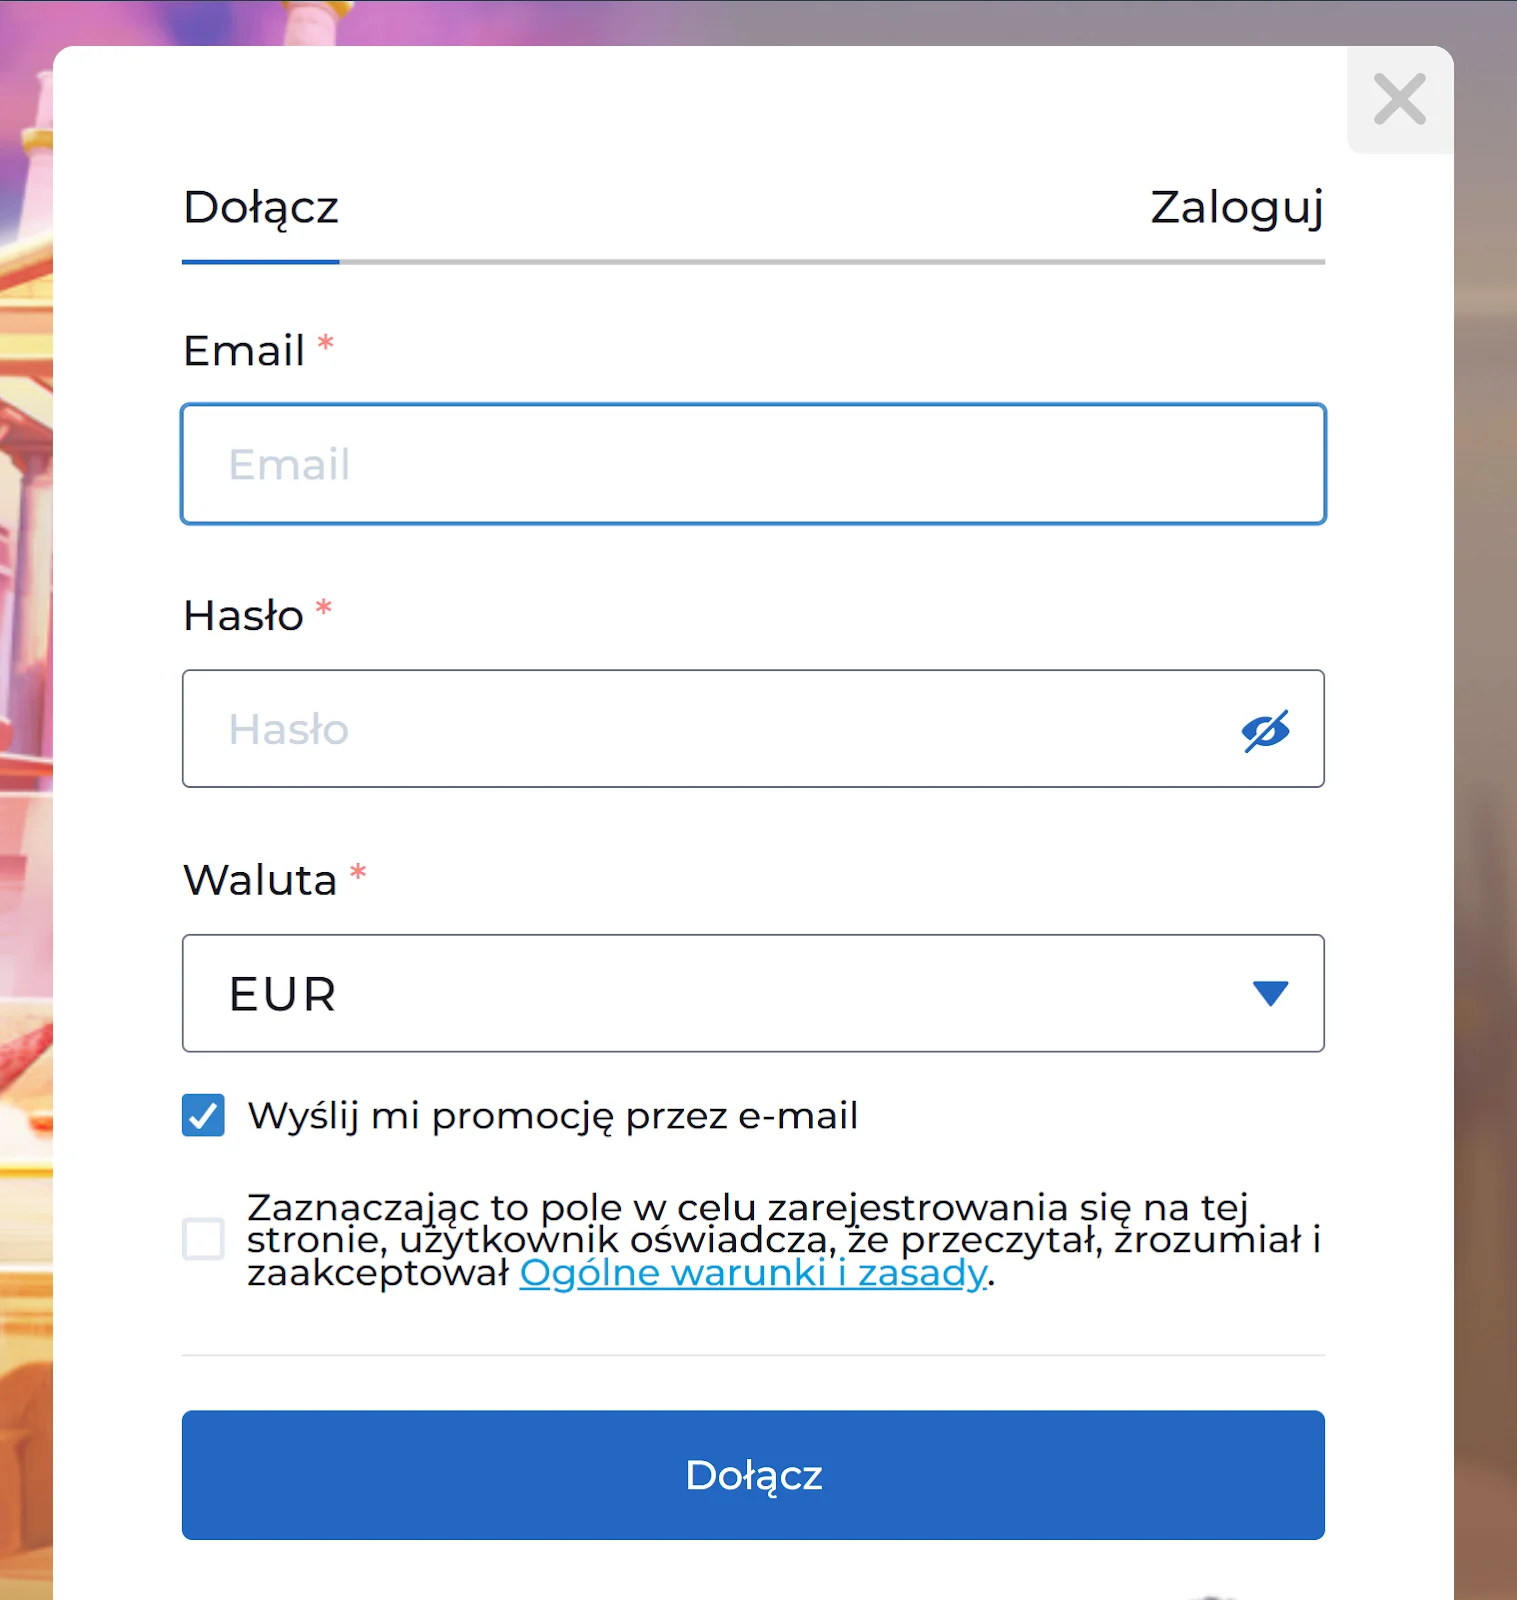Click inside the Email input field
This screenshot has width=1517, height=1600.
pos(753,464)
